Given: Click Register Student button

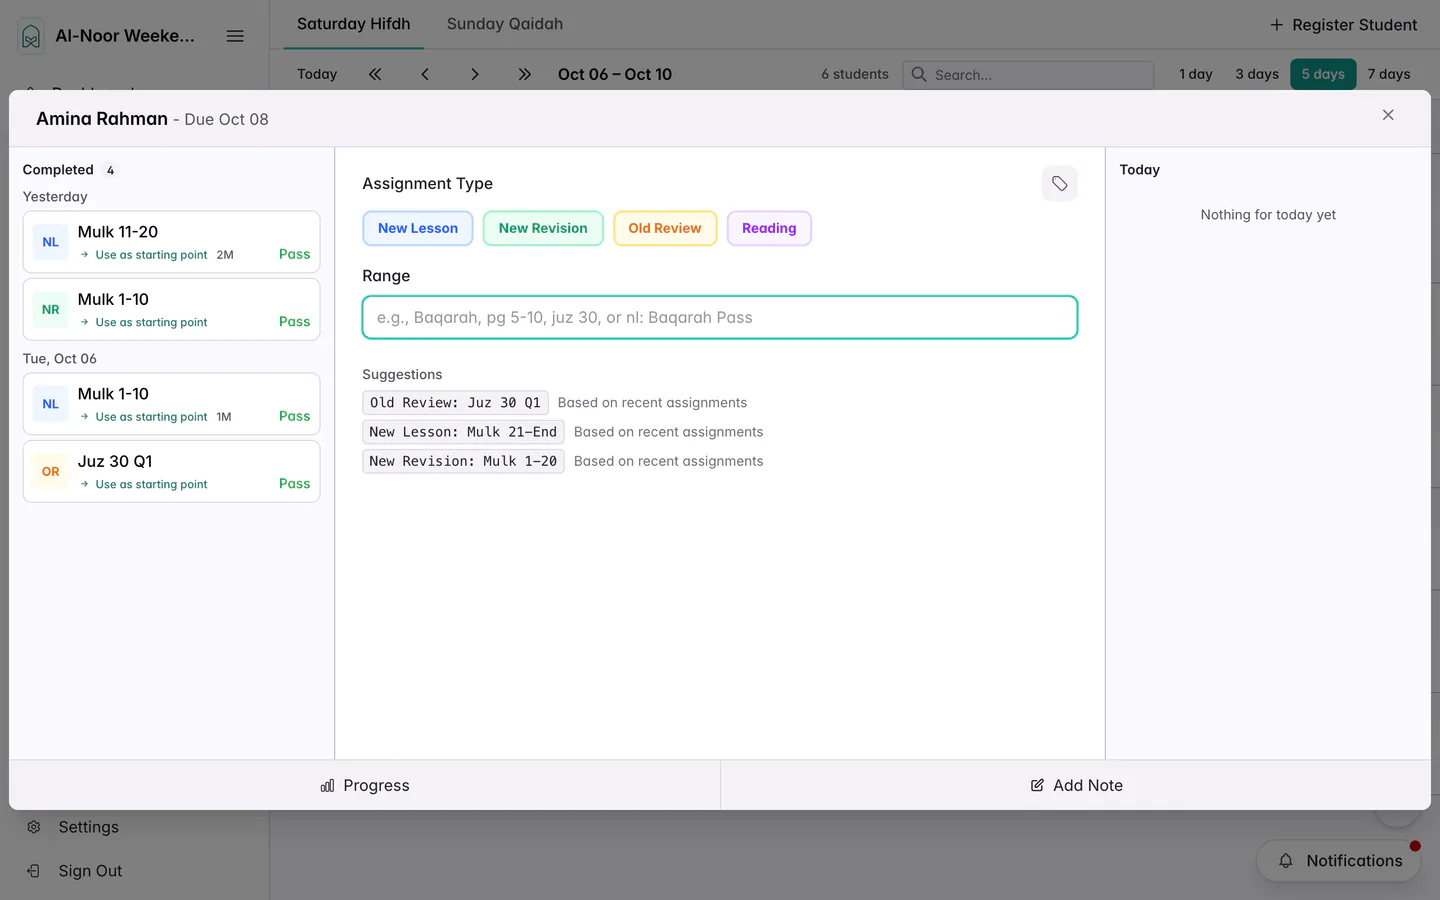Looking at the screenshot, I should point(1344,25).
